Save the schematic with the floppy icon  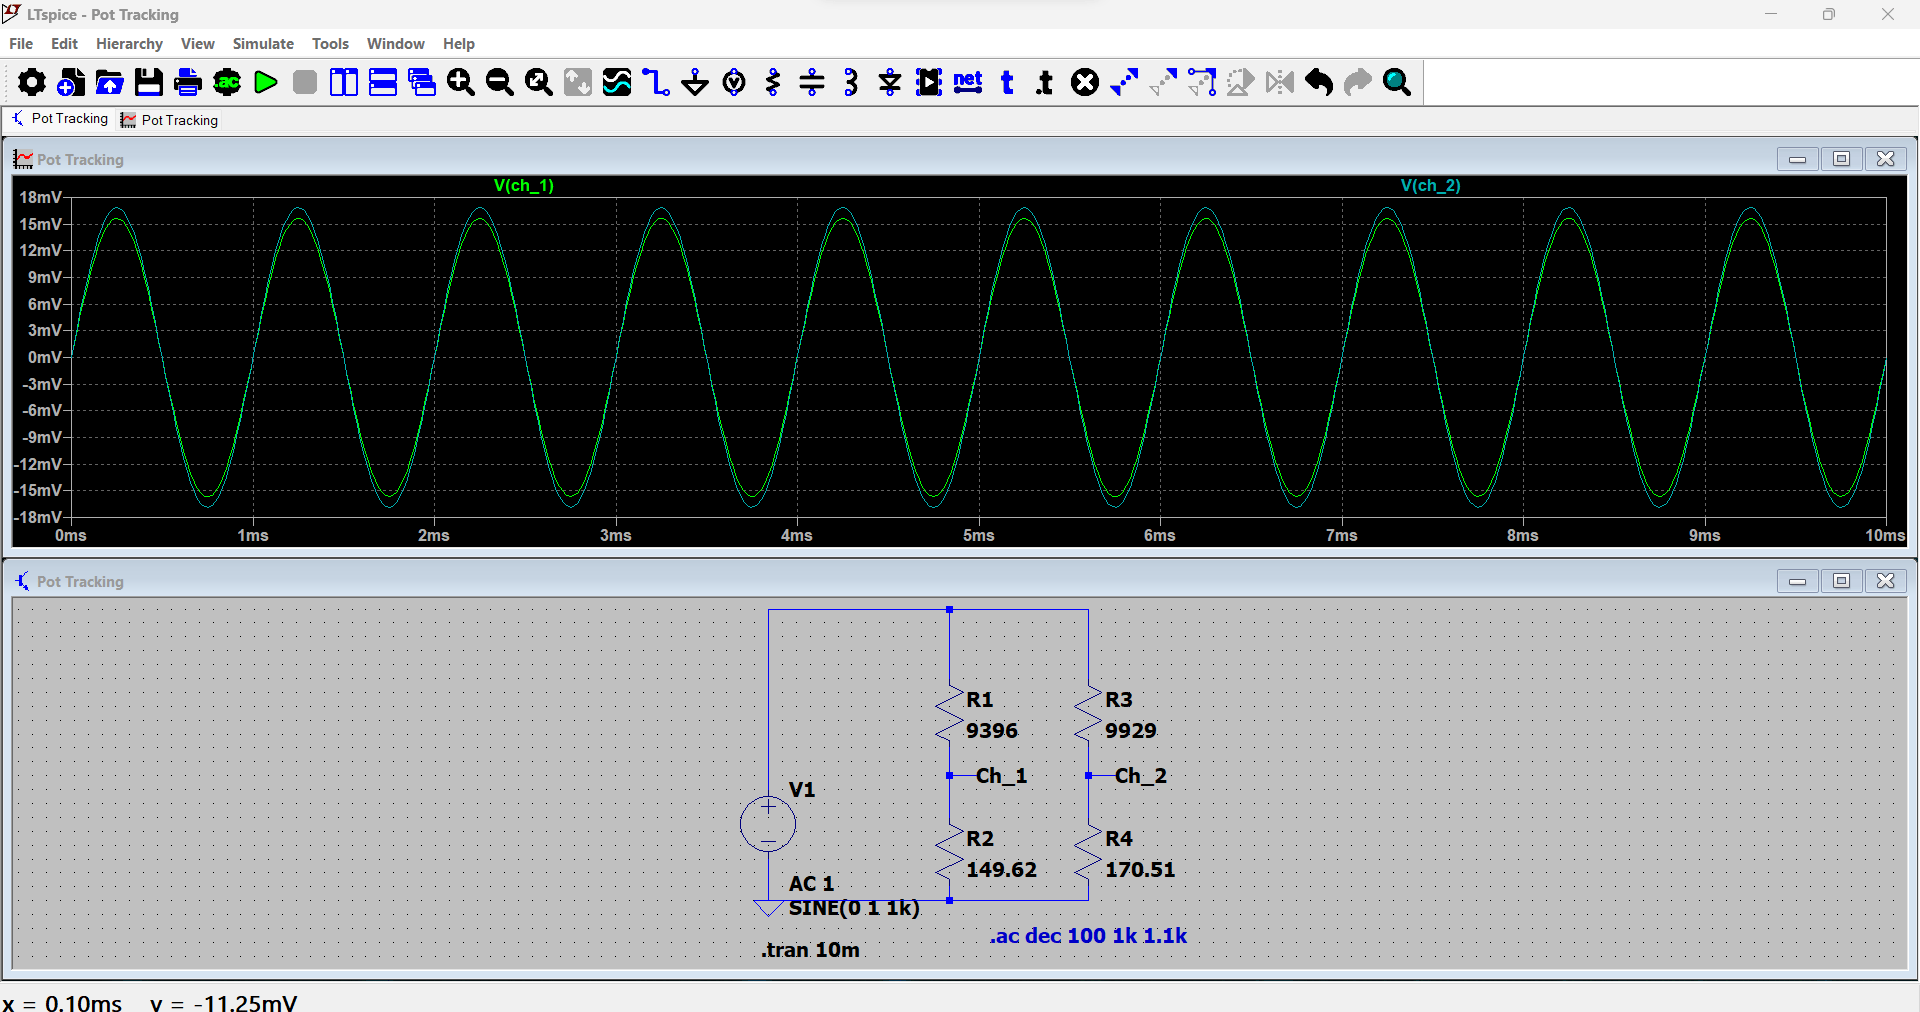pos(149,82)
